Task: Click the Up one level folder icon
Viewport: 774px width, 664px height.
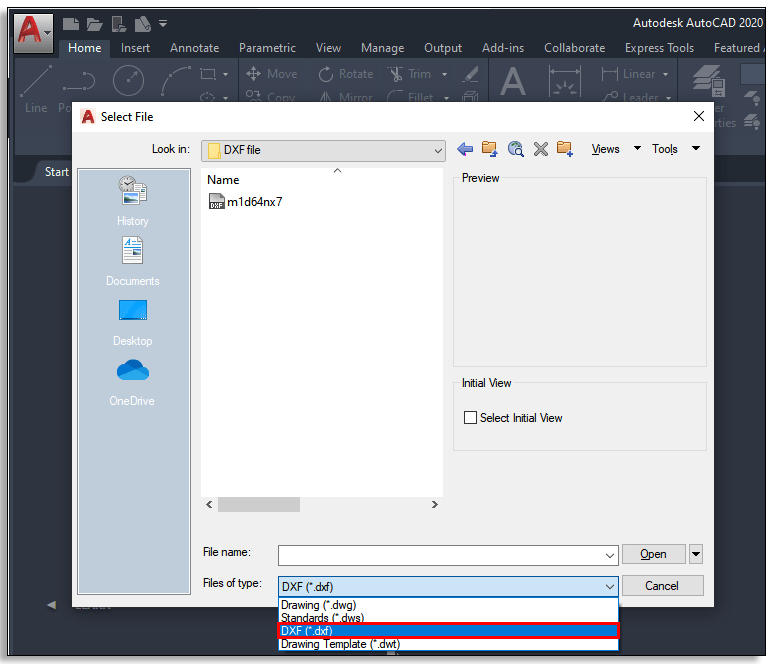Action: click(489, 149)
